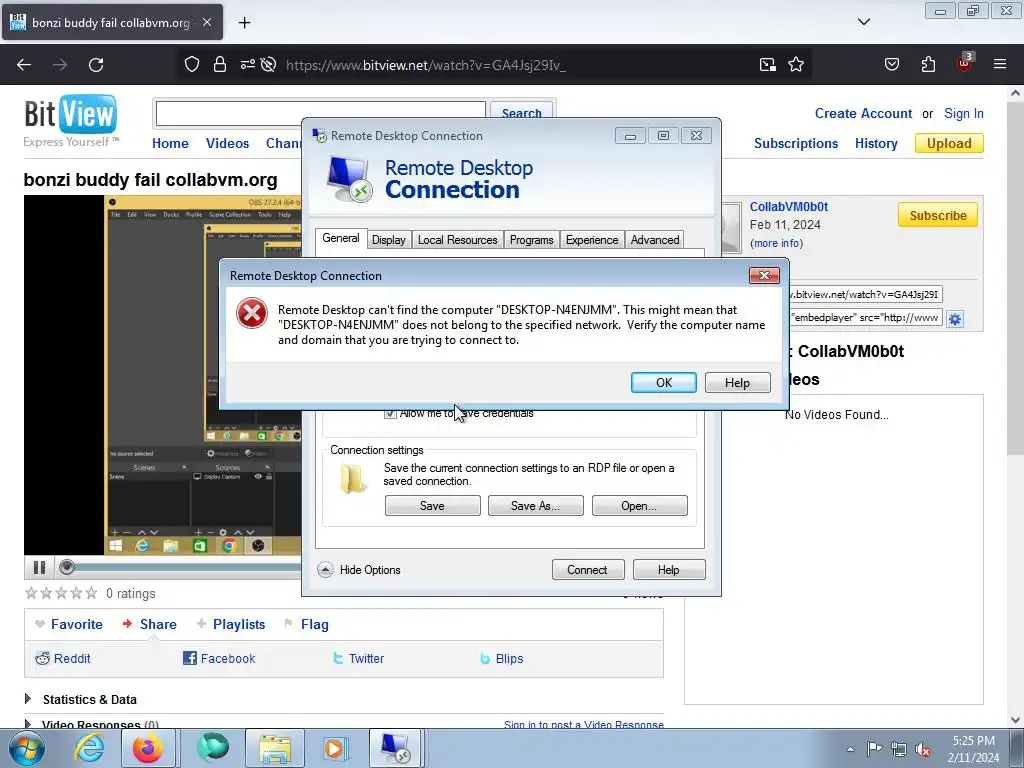Collapse options via Hide Options arrow
1024x768 pixels.
point(325,569)
